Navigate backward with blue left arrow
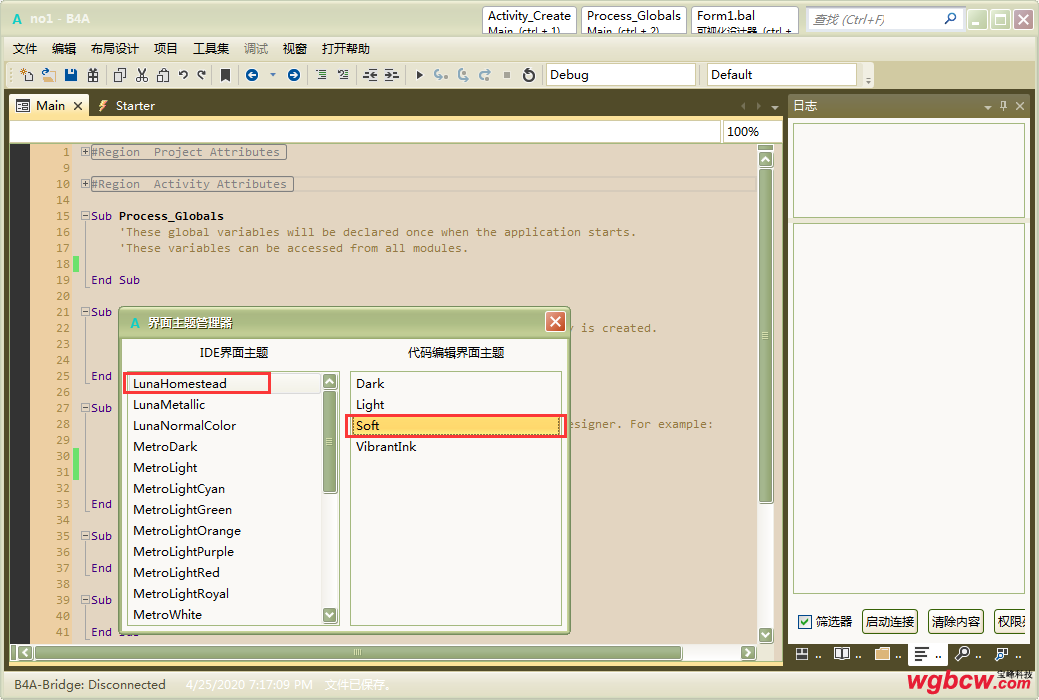This screenshot has height=700, width=1039. point(252,75)
